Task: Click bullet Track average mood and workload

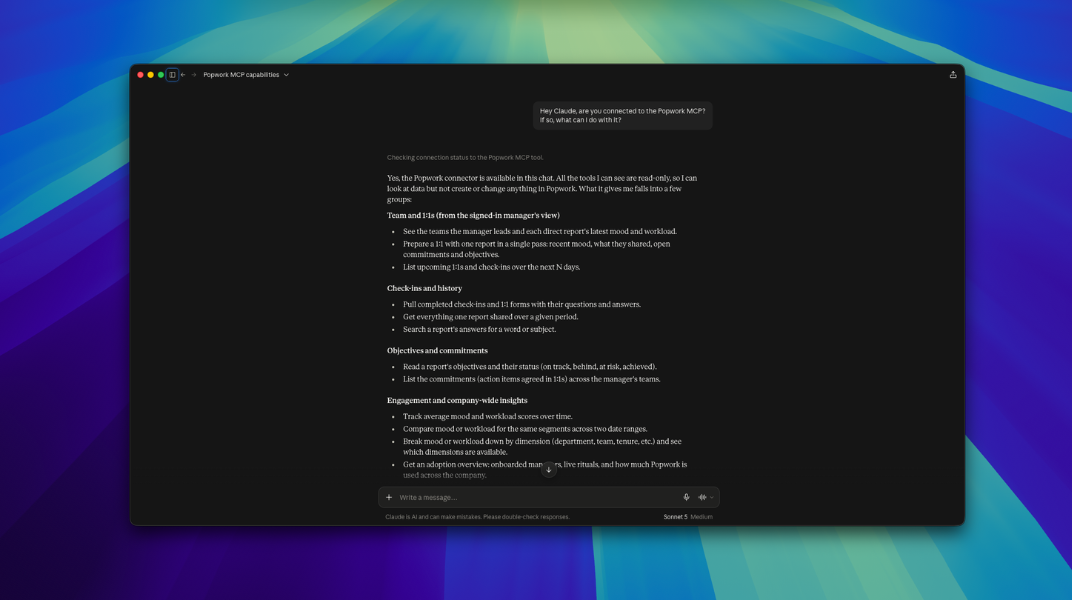Action: [487, 416]
